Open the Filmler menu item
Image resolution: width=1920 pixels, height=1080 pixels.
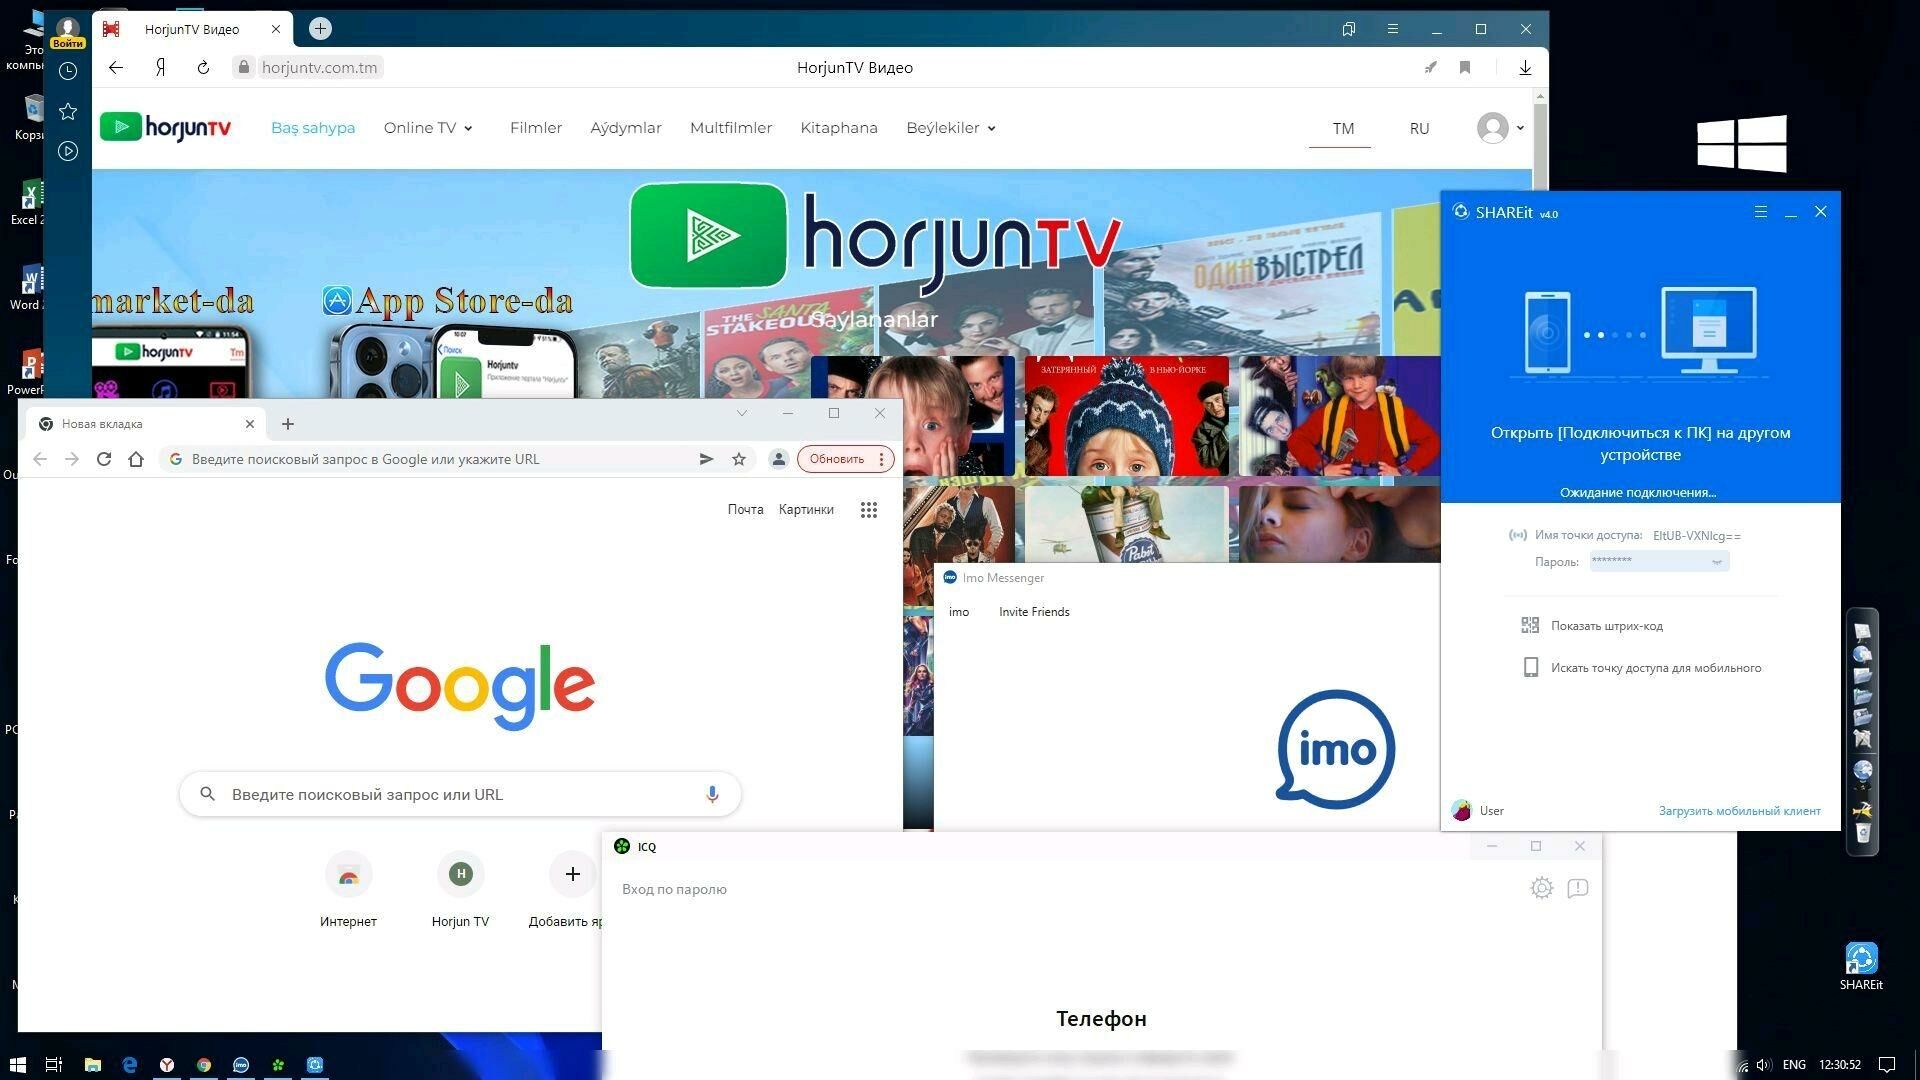[535, 128]
